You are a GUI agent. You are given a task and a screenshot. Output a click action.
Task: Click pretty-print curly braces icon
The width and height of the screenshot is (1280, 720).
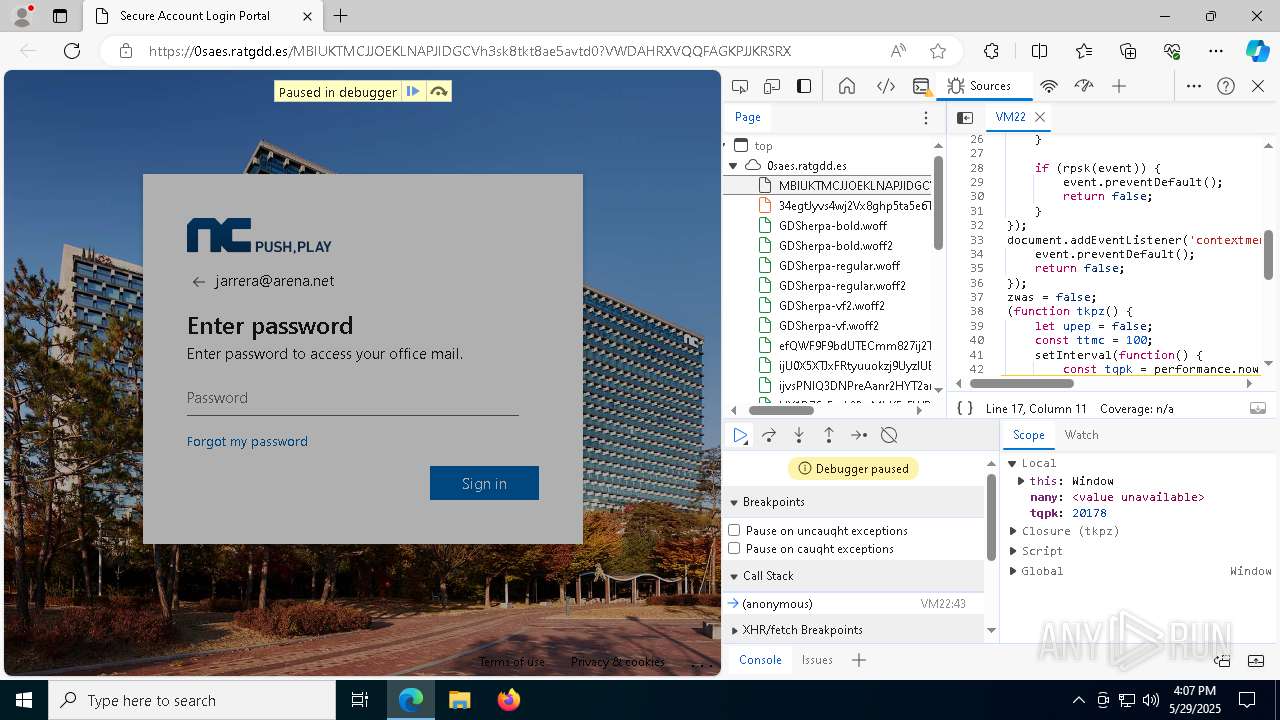tap(965, 408)
